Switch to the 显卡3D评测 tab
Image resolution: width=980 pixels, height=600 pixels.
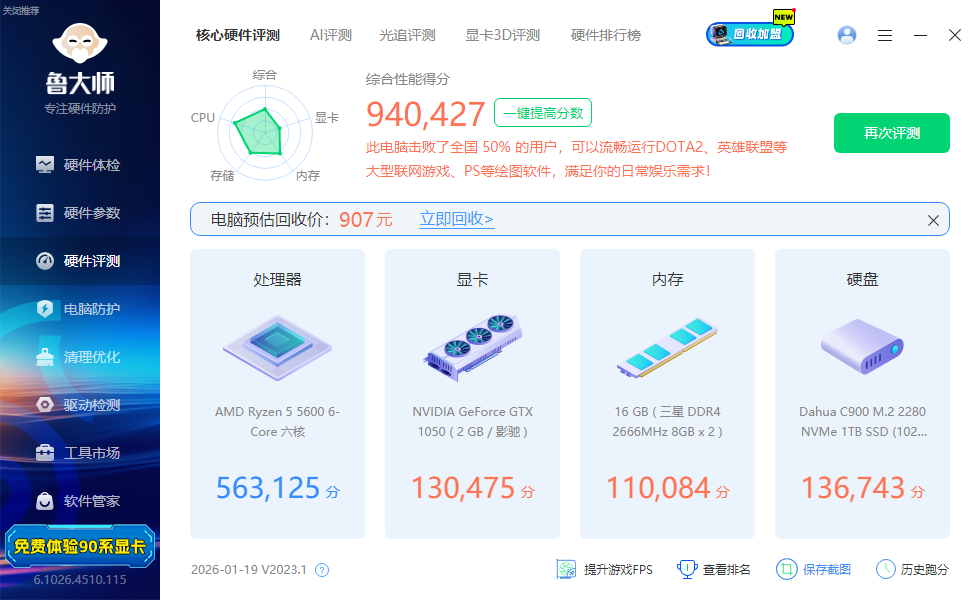pyautogui.click(x=502, y=33)
